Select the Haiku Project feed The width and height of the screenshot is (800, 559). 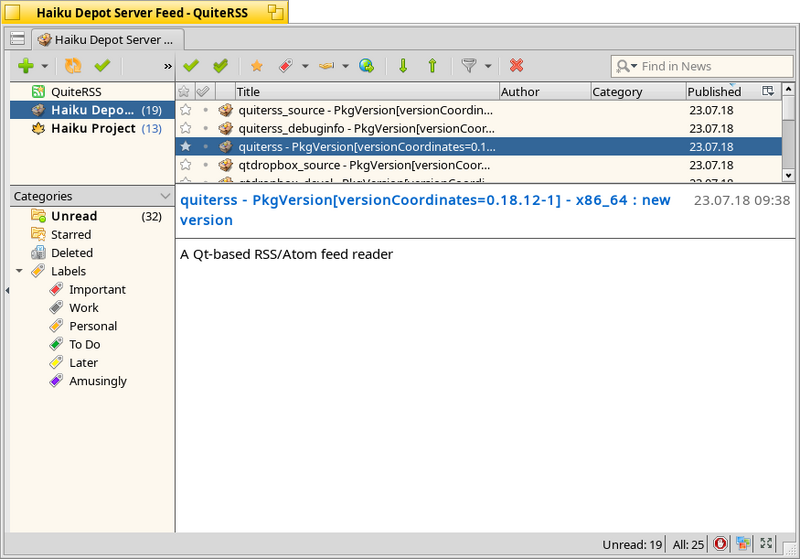point(92,129)
